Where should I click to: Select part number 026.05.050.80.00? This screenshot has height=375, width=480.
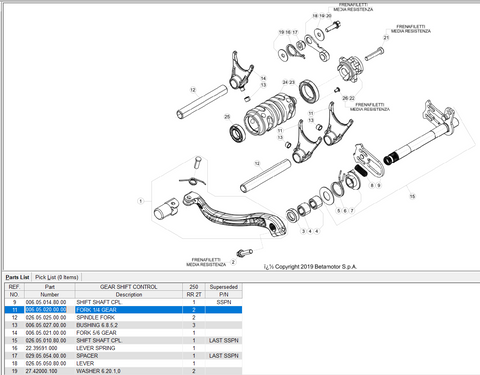[x=46, y=363]
